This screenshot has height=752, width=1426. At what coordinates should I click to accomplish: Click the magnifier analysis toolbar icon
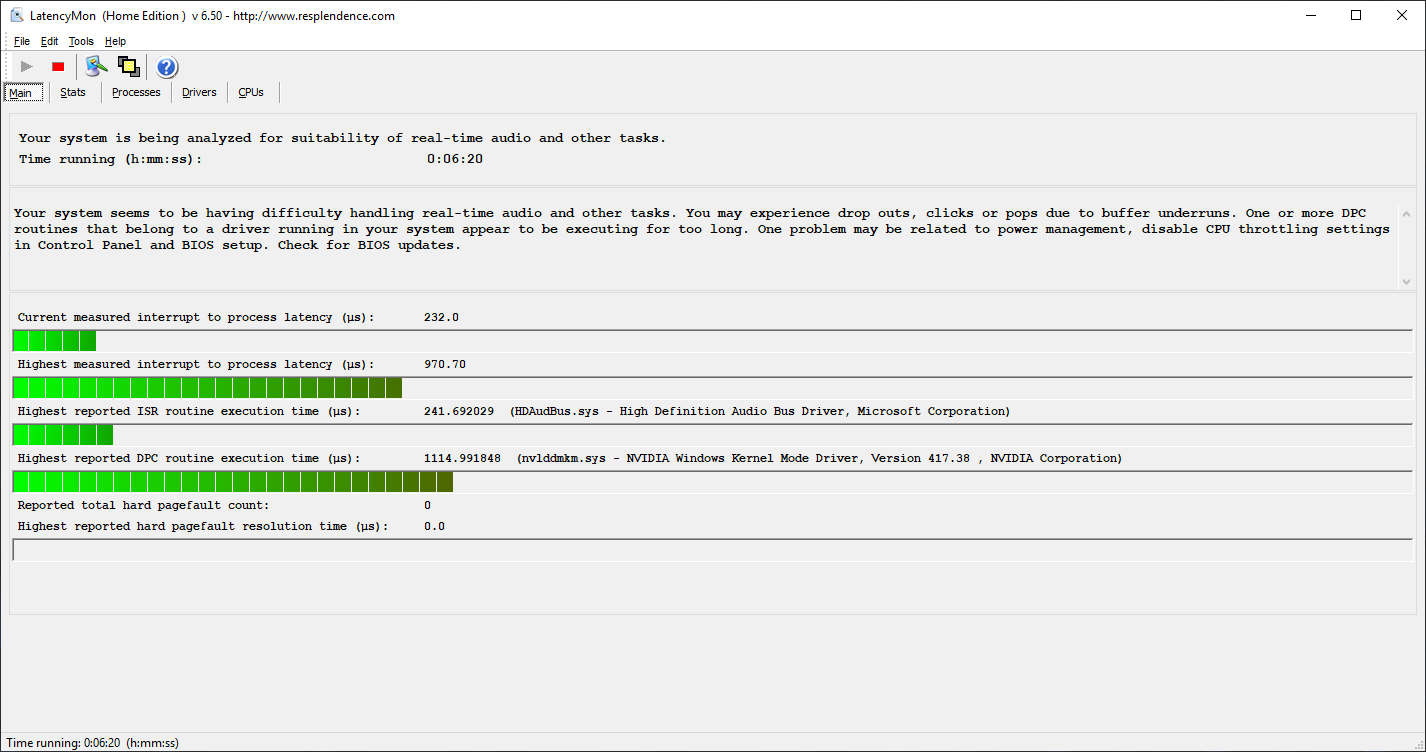[96, 67]
